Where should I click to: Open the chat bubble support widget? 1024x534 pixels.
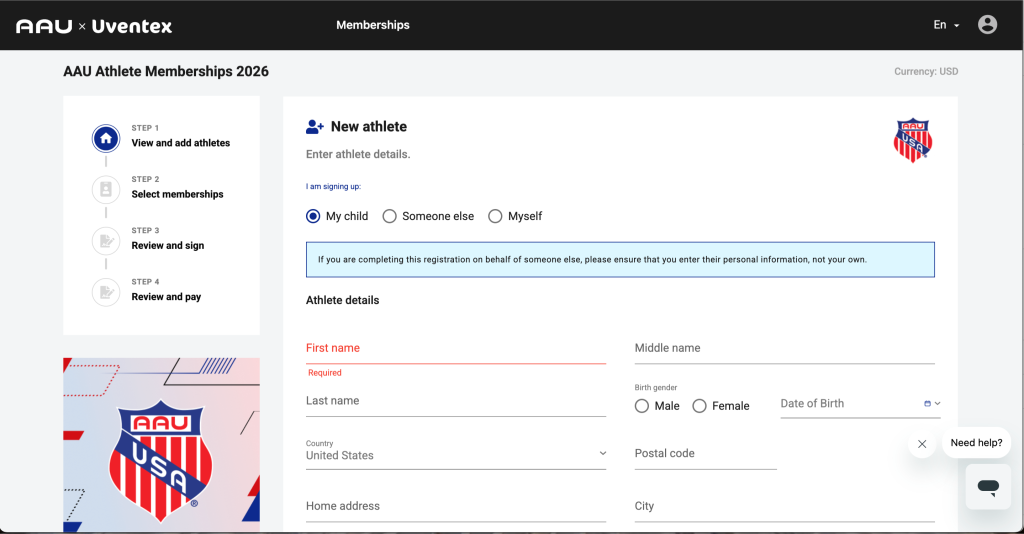988,487
